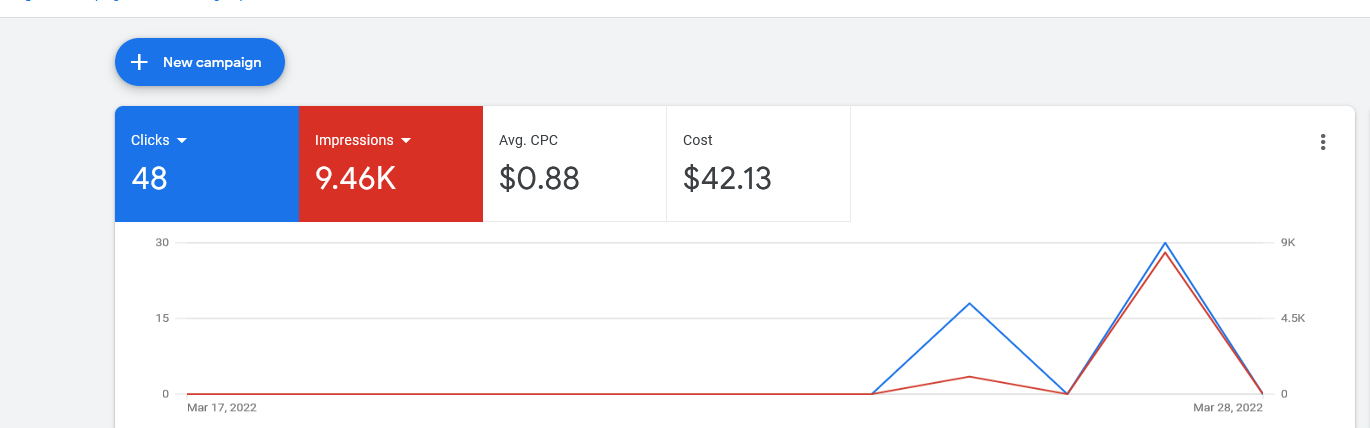Screen dimensions: 1370x428
Task: Click the New campaign button label
Action: pyautogui.click(x=212, y=62)
